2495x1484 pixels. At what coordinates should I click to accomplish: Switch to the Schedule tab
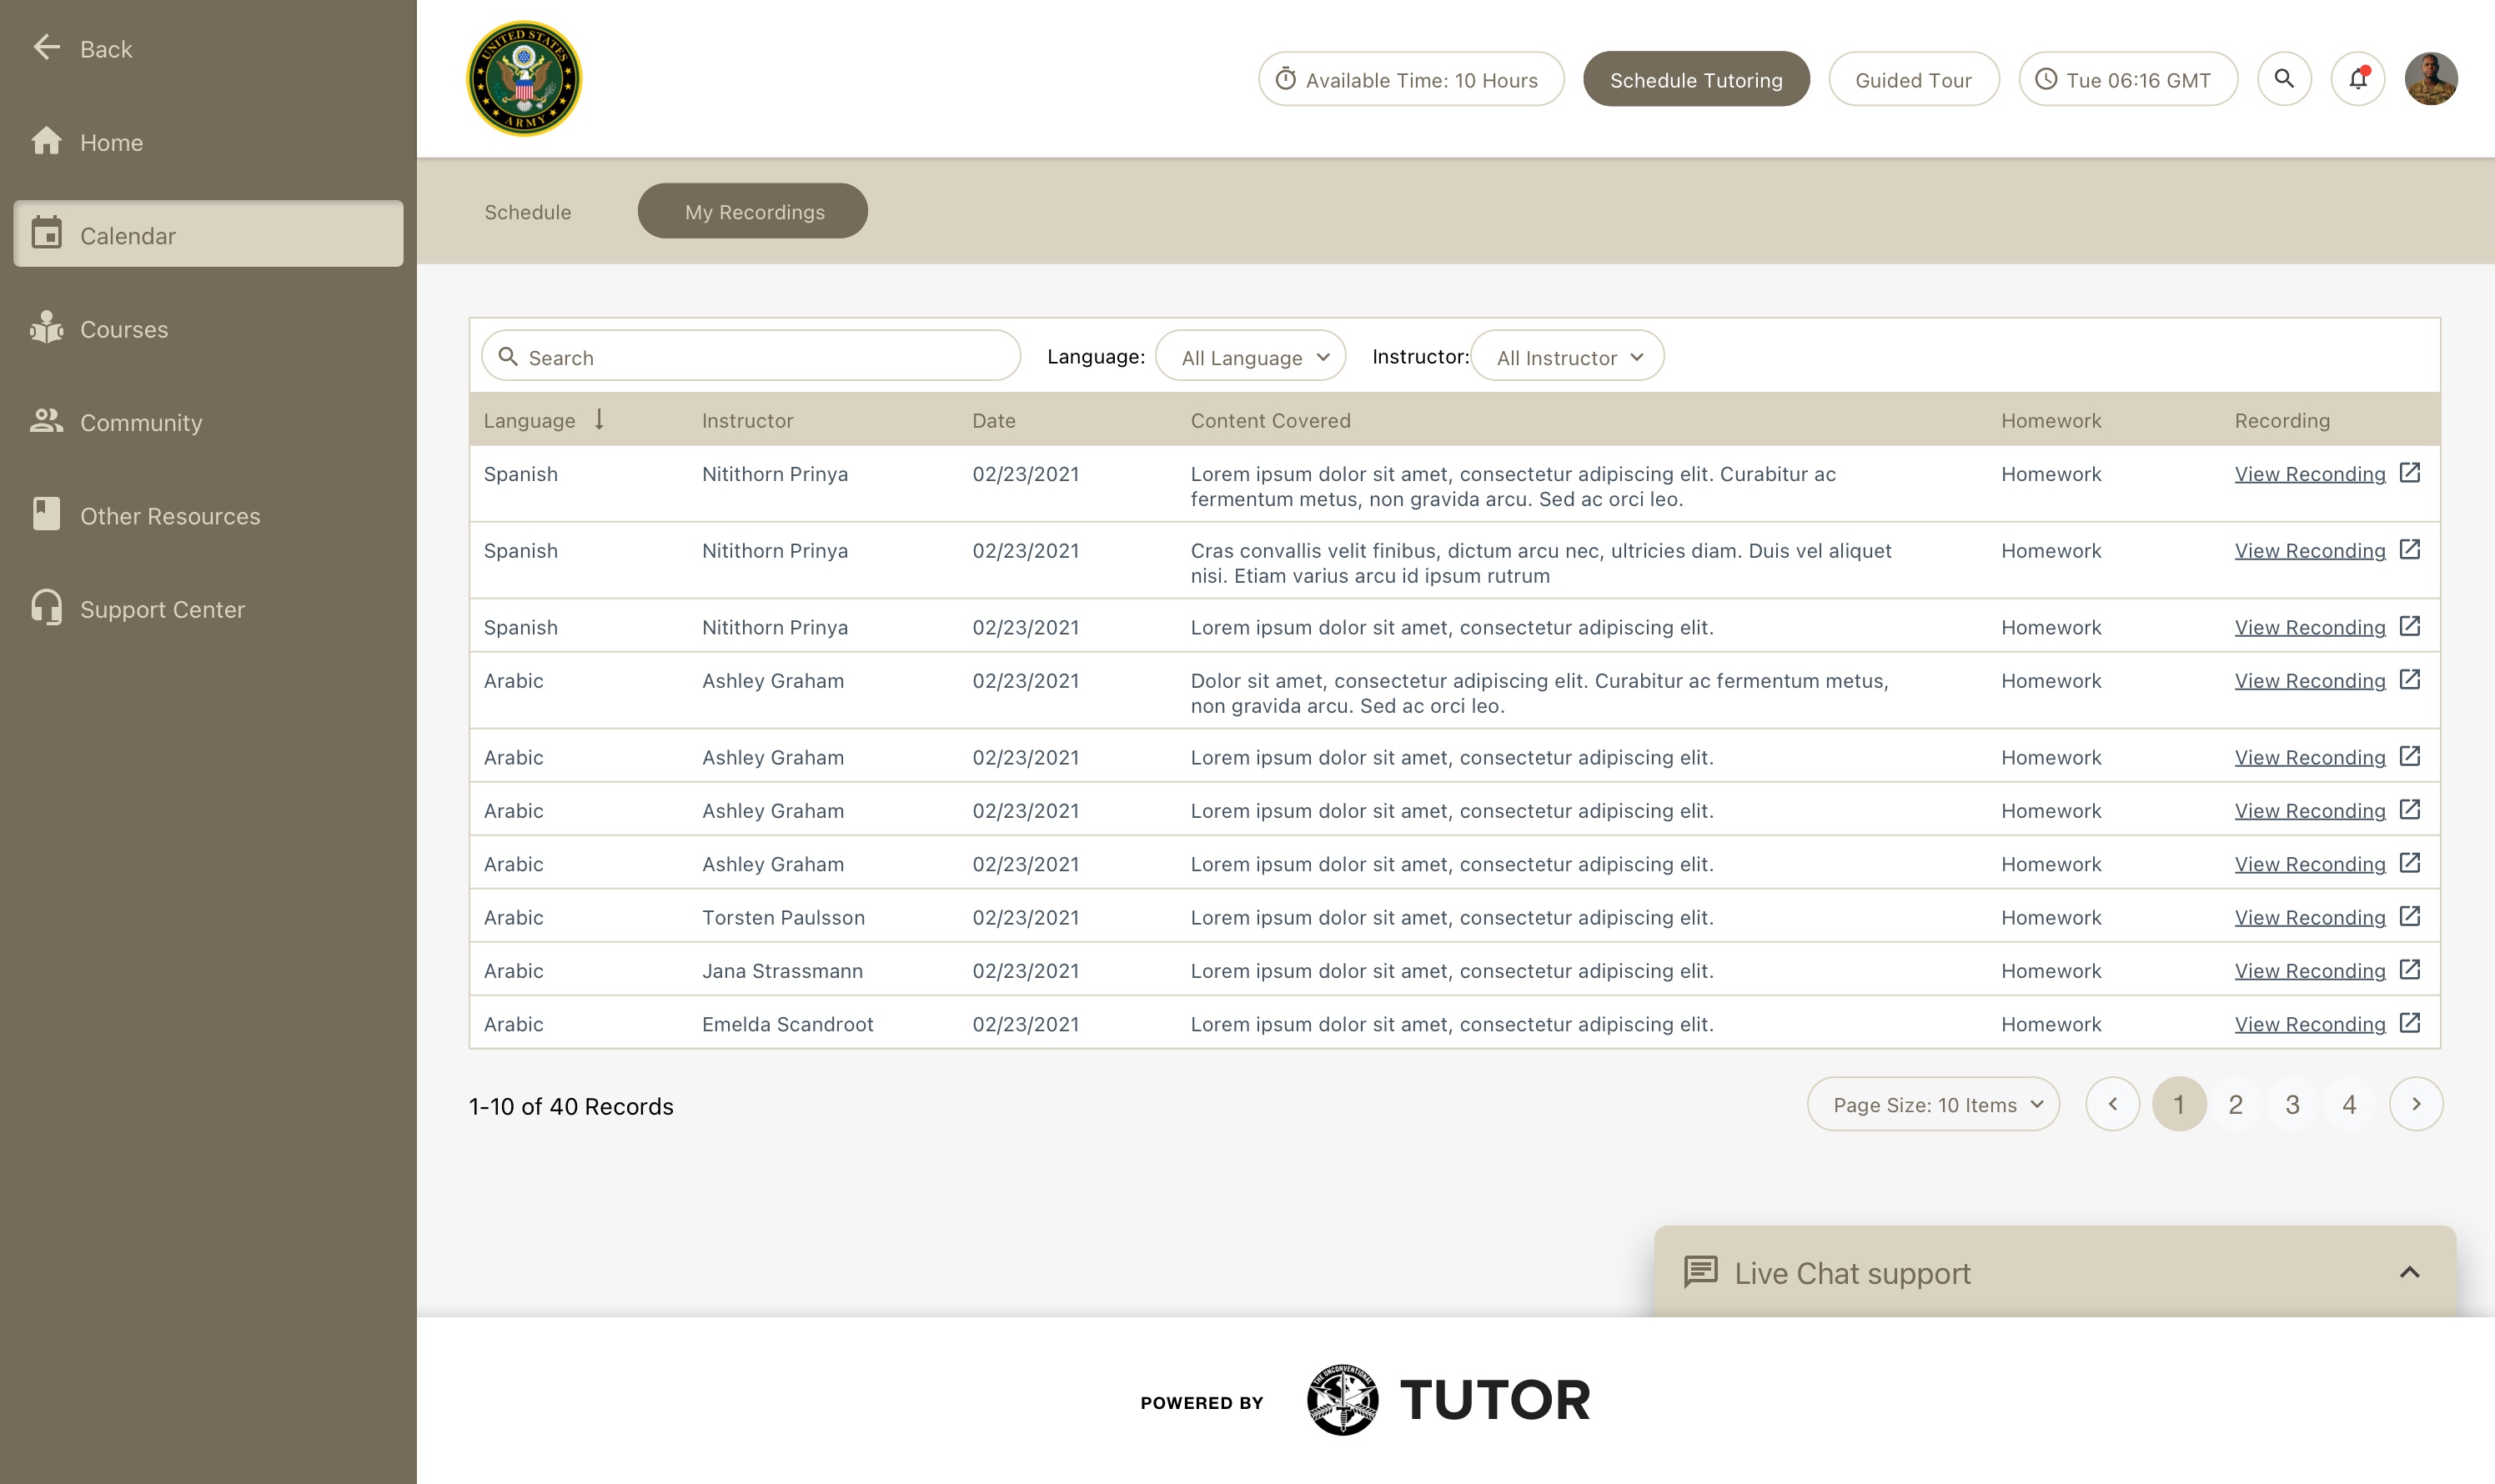528,211
